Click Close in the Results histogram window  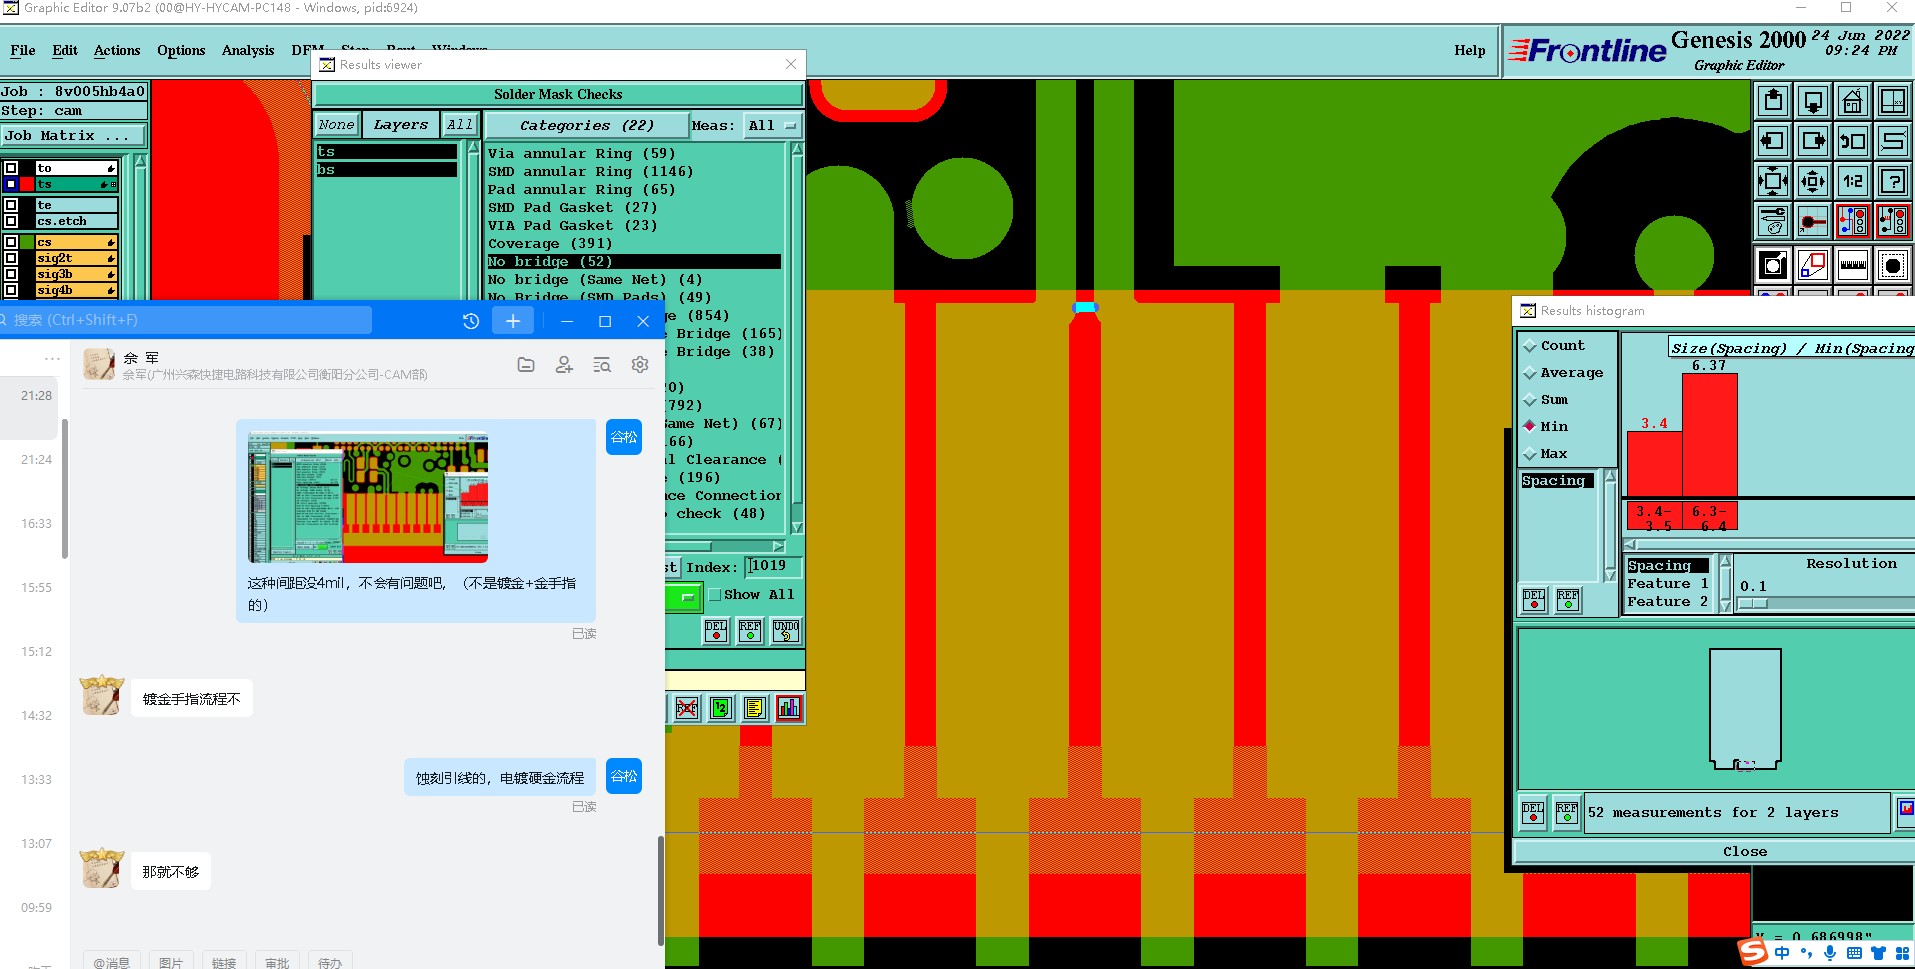(1744, 851)
